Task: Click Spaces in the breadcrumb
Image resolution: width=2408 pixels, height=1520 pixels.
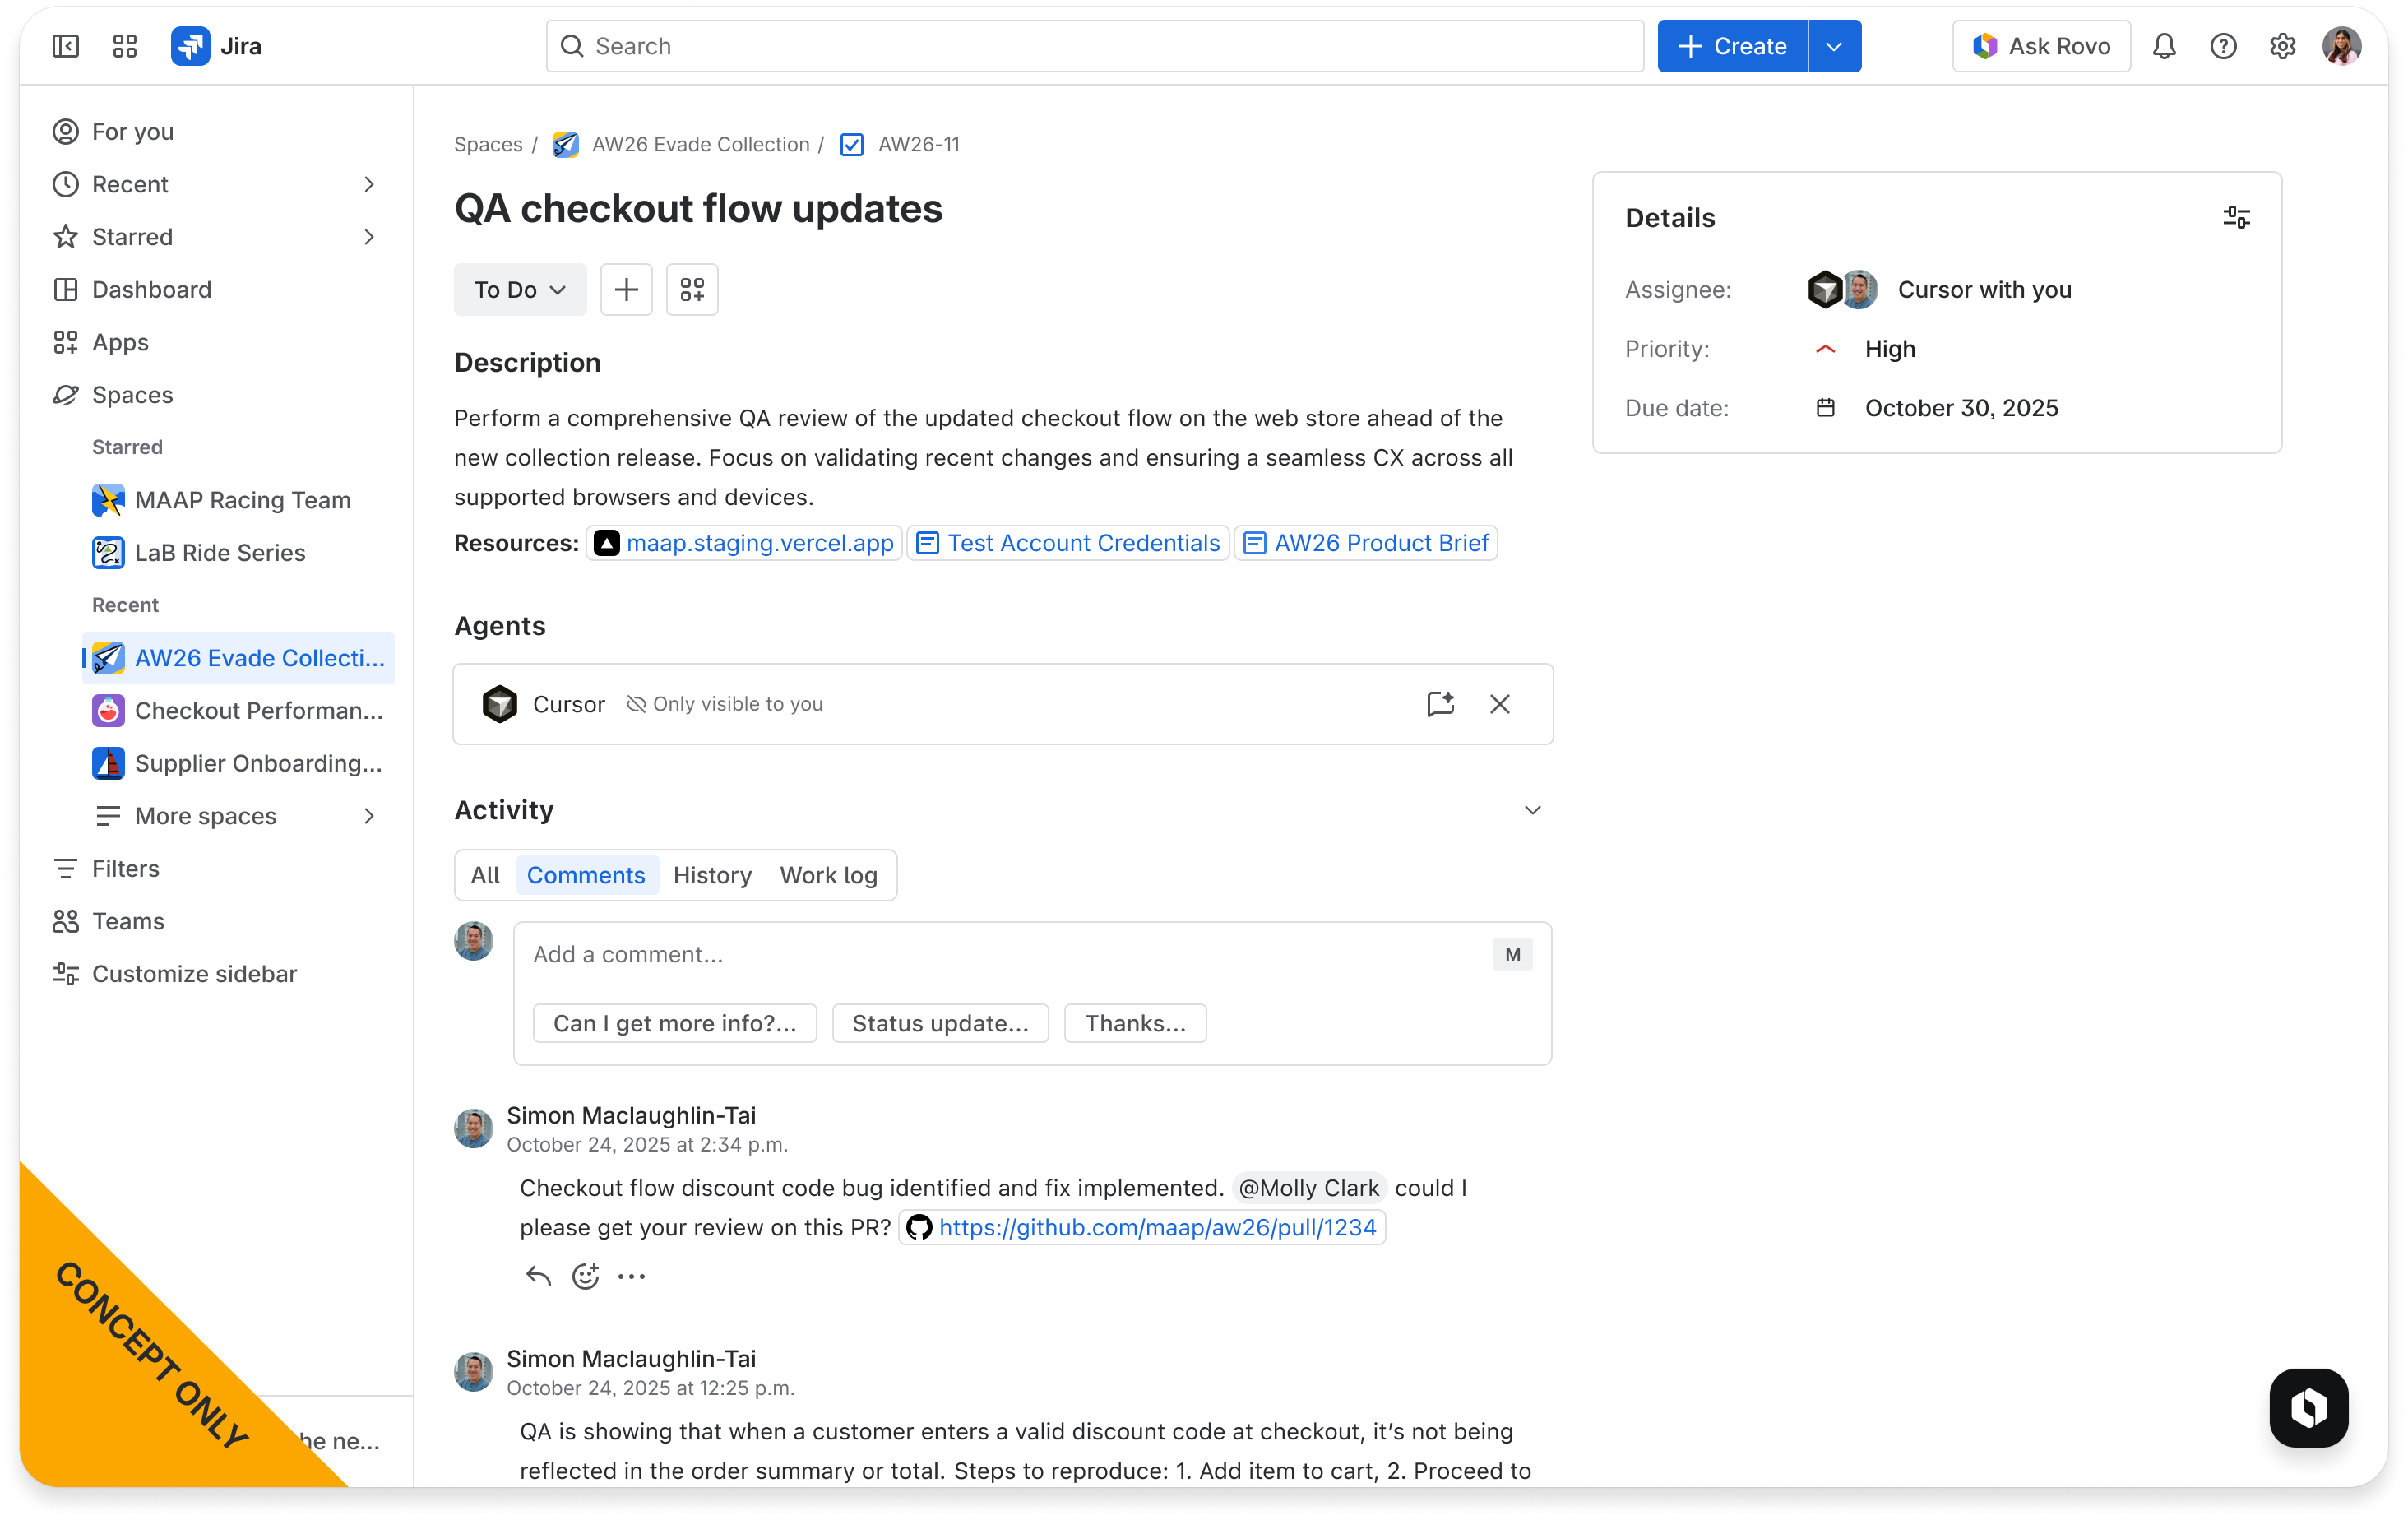Action: (488, 145)
